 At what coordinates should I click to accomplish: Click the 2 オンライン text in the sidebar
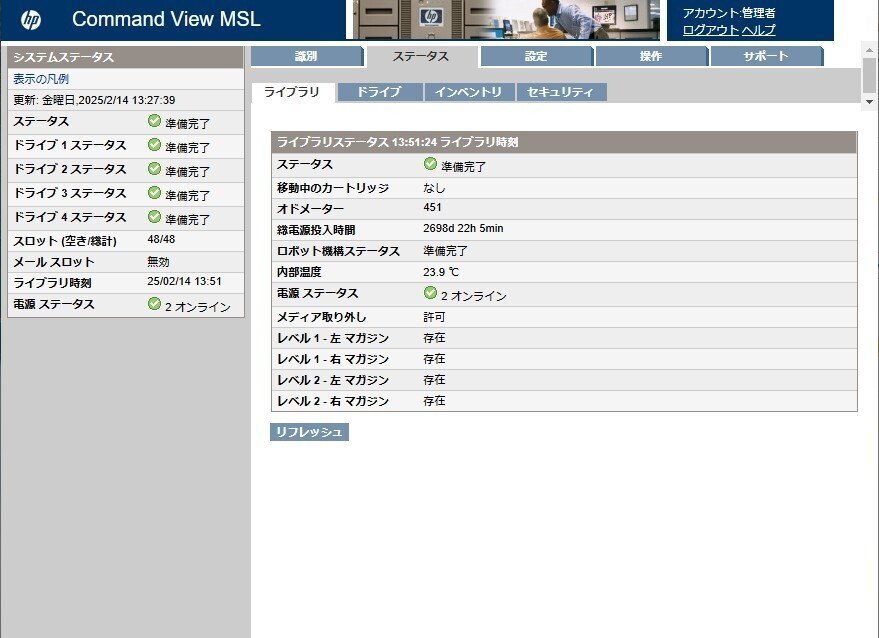[x=198, y=307]
